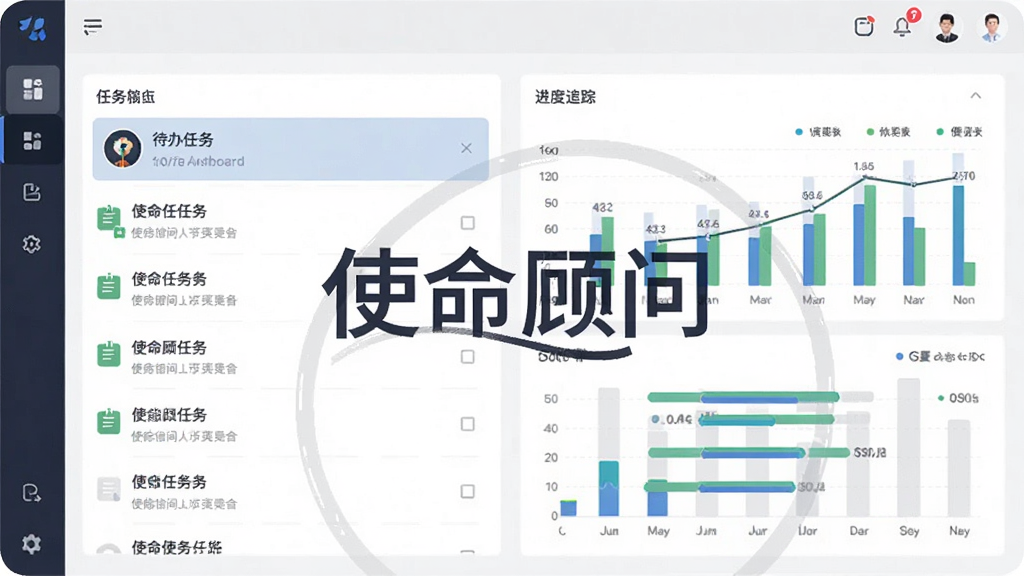Collapse the 进度追踪 panel with the chevron
The width and height of the screenshot is (1024, 576).
(x=976, y=96)
